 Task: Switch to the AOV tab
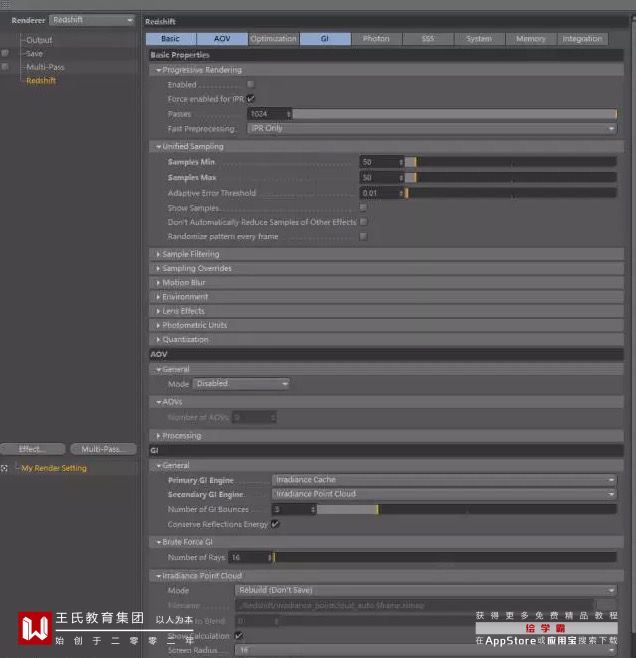click(x=222, y=39)
